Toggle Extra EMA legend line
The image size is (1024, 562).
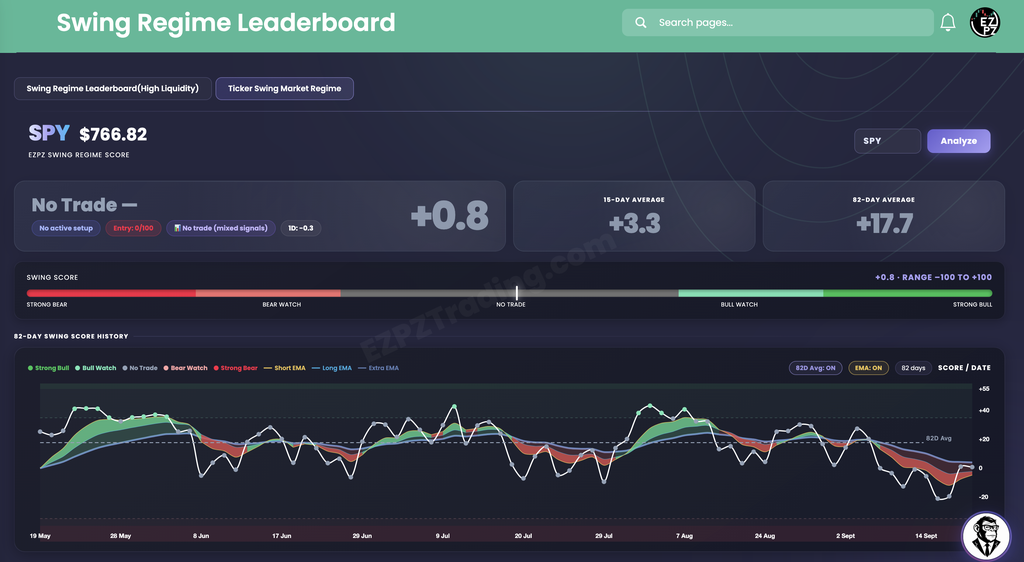point(378,368)
